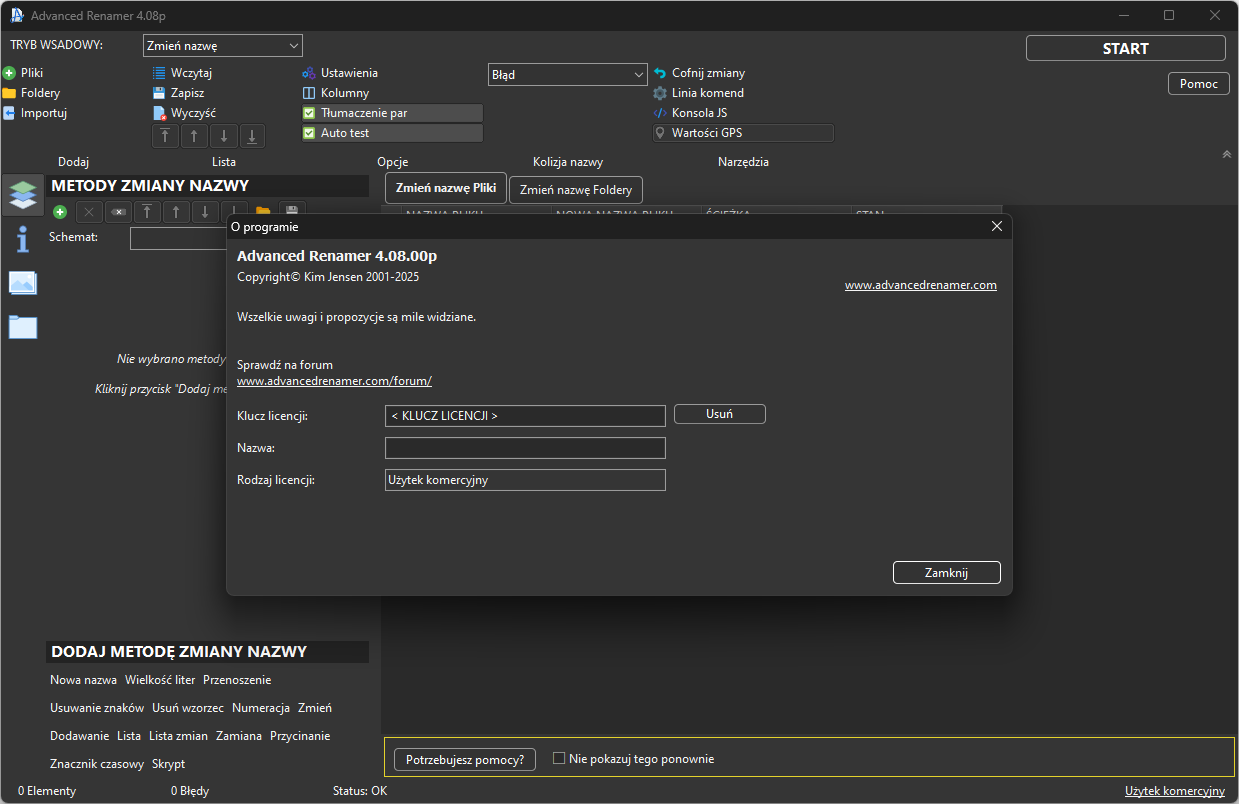Add the Usuwanie znaków method
This screenshot has width=1239, height=804.
coord(97,708)
